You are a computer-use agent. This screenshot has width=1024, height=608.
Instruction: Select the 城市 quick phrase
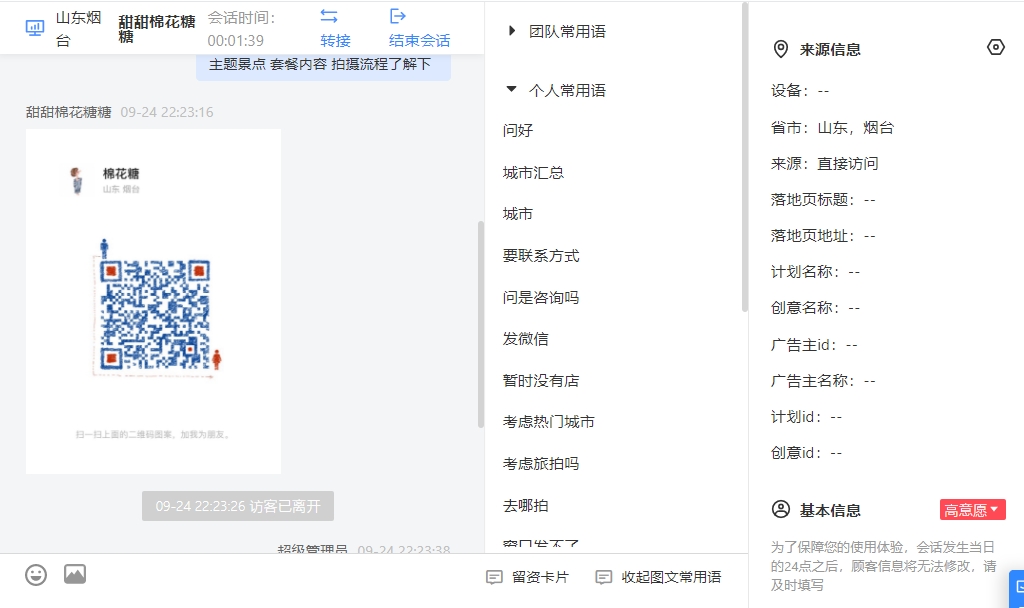tap(518, 214)
